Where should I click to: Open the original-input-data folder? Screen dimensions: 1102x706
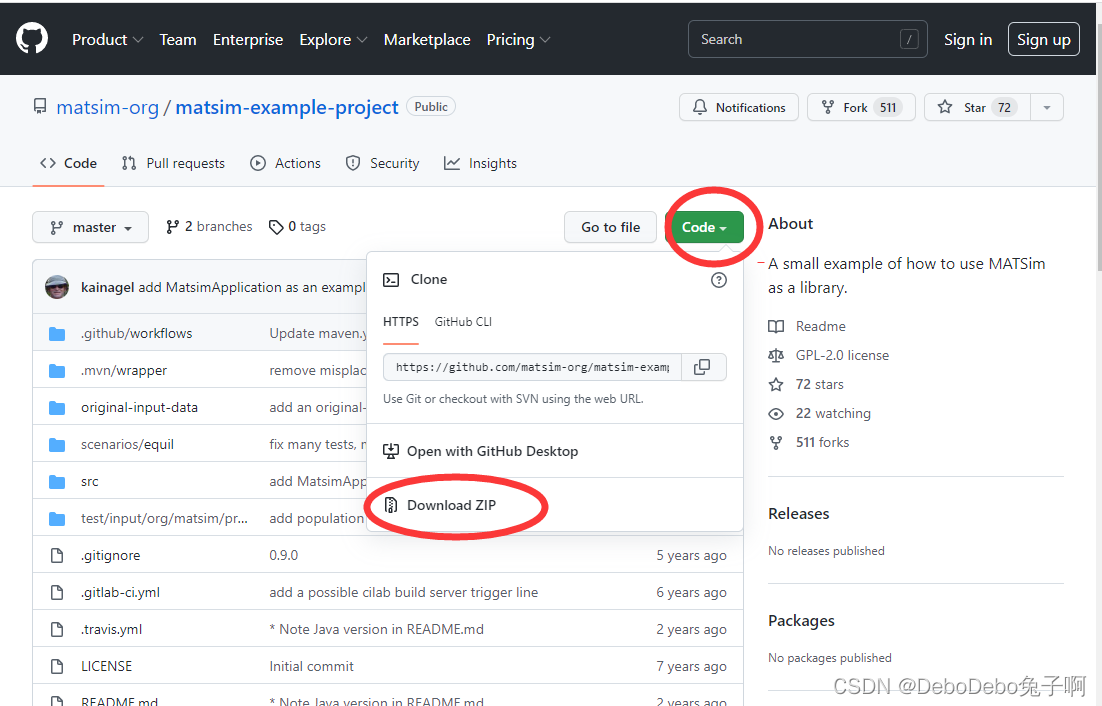(x=139, y=407)
